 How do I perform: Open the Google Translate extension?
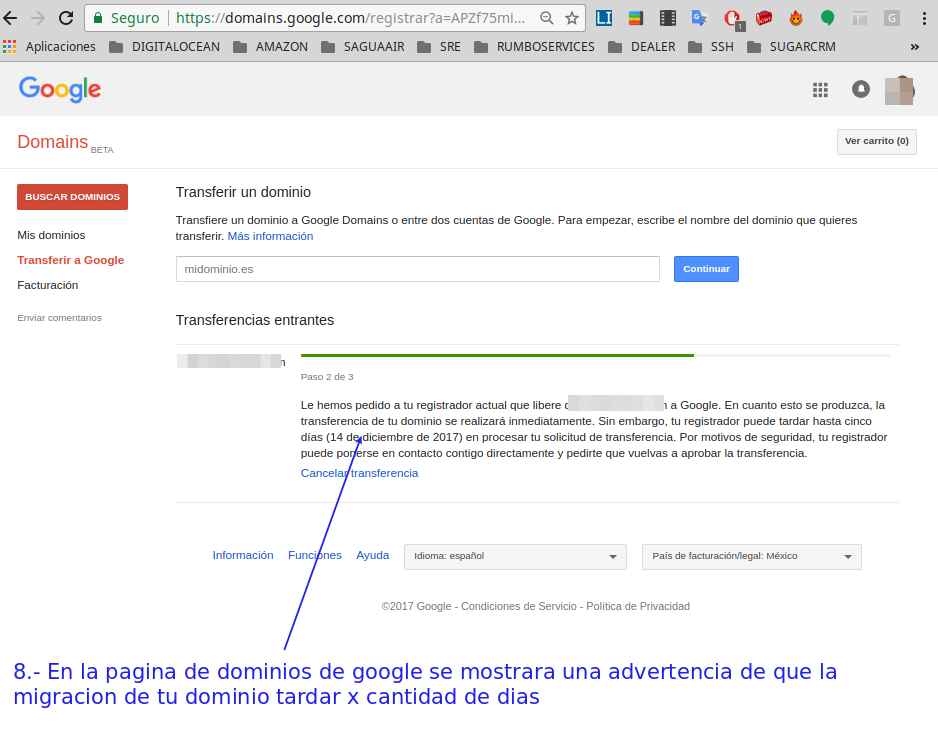[x=699, y=18]
